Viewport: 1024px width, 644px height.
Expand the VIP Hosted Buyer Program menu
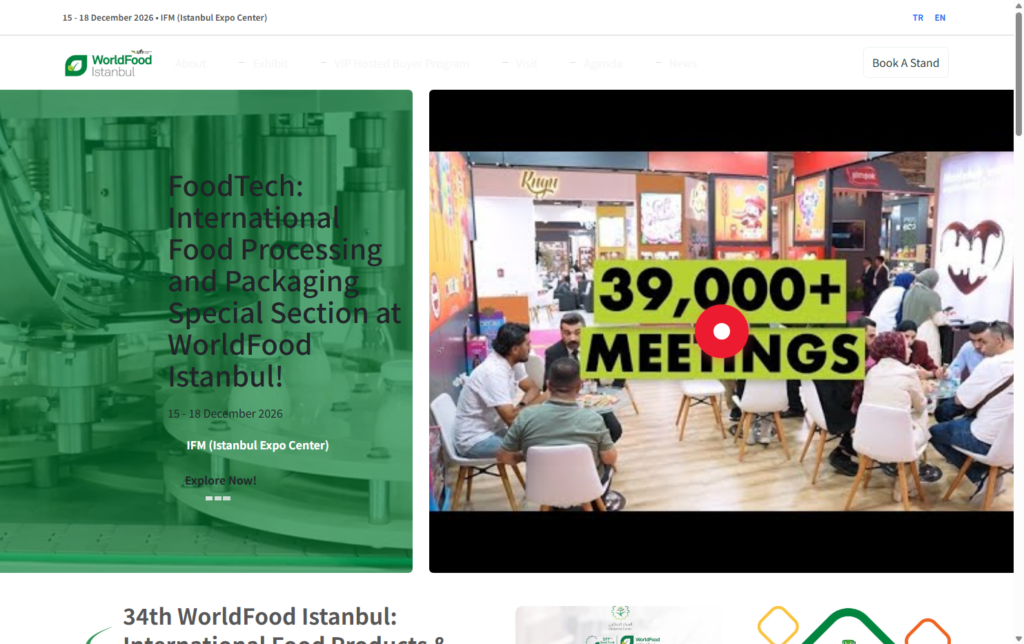[x=401, y=63]
